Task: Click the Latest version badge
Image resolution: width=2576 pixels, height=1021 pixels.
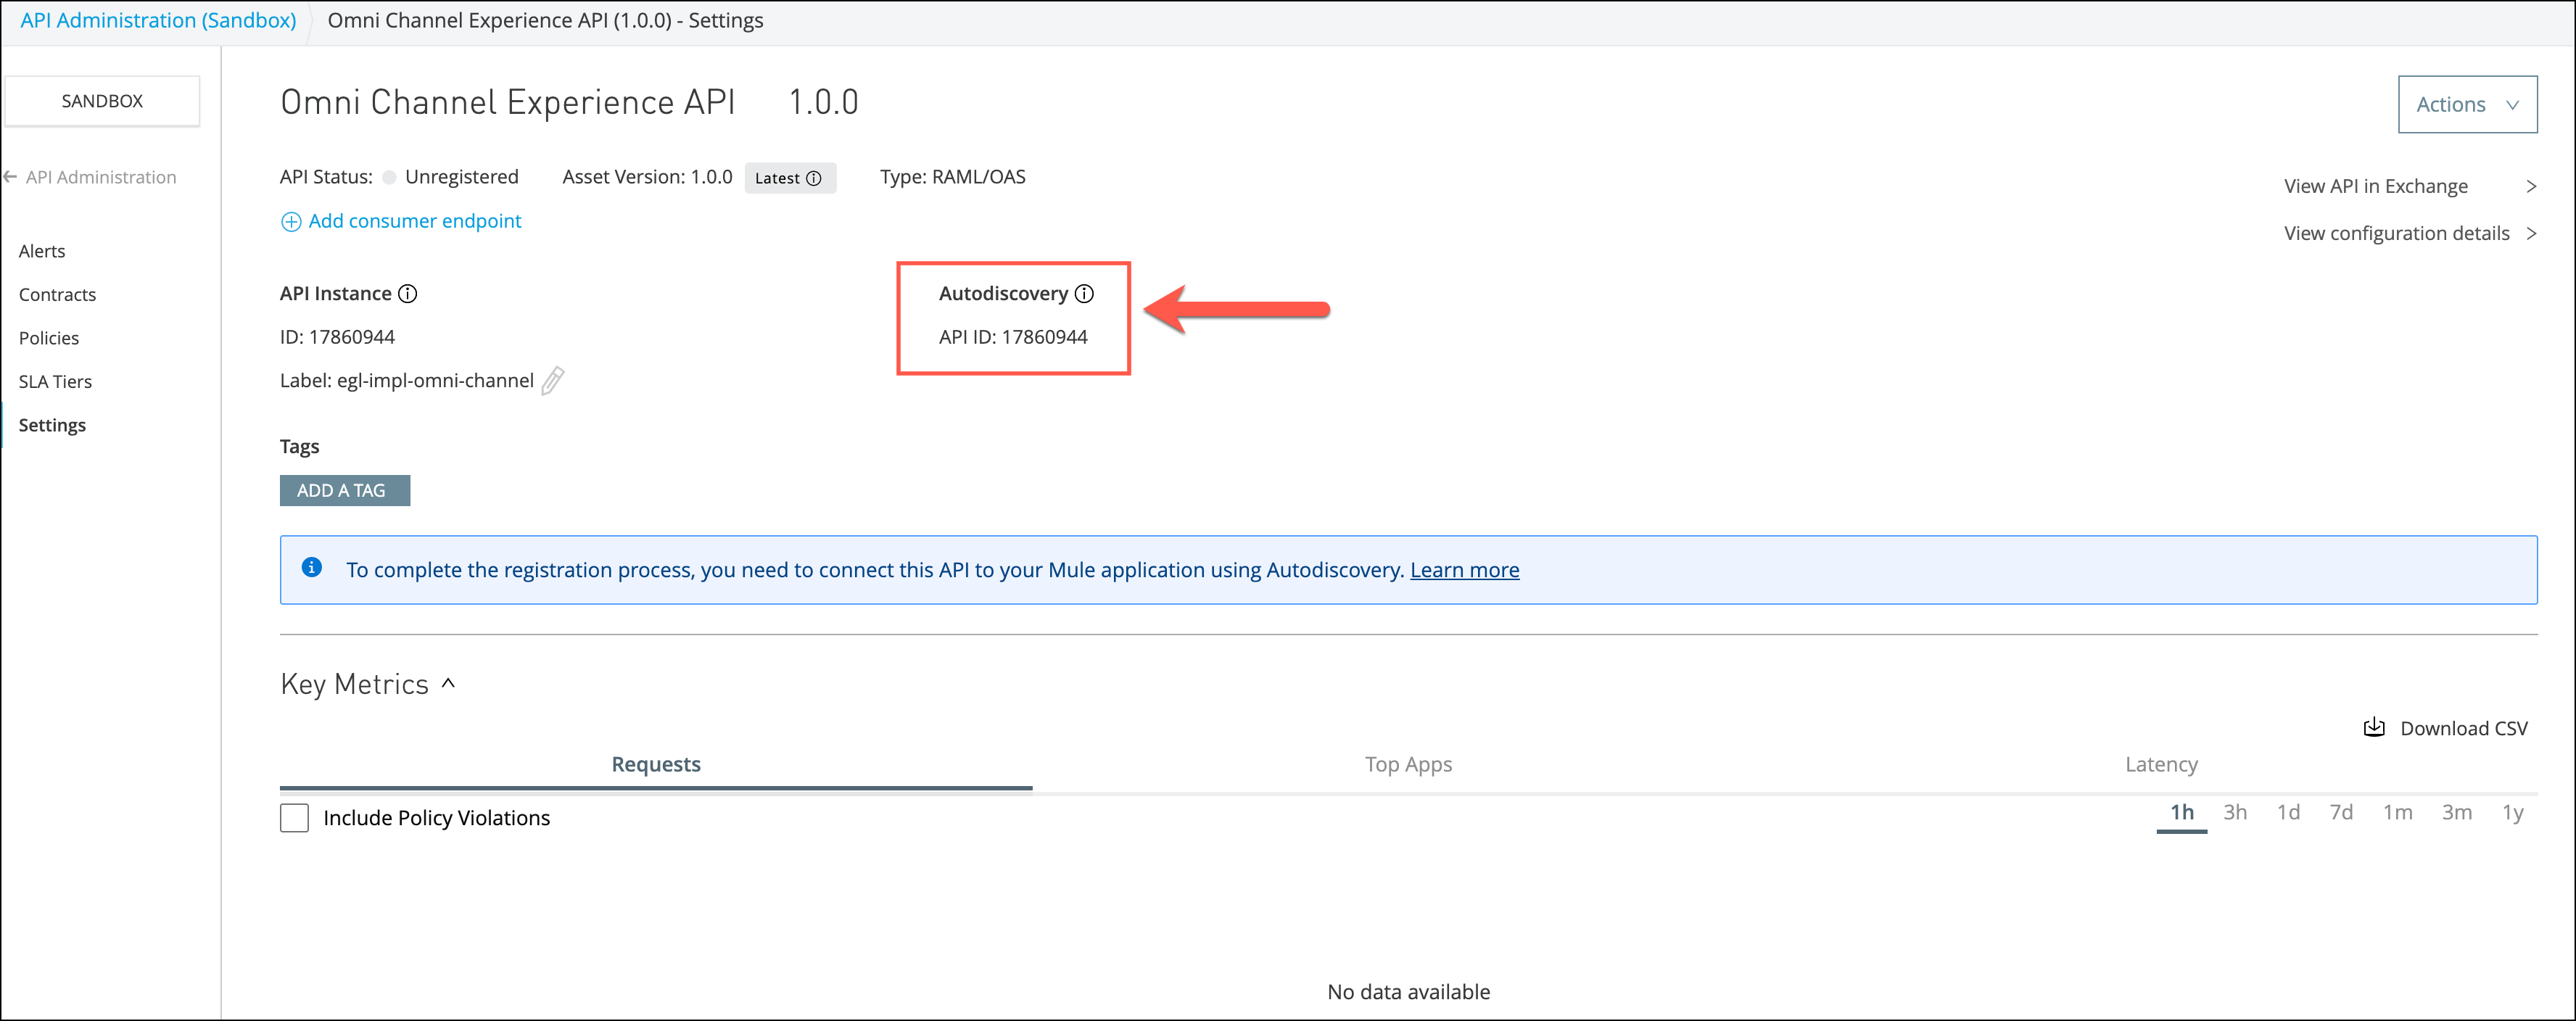Action: tap(790, 178)
